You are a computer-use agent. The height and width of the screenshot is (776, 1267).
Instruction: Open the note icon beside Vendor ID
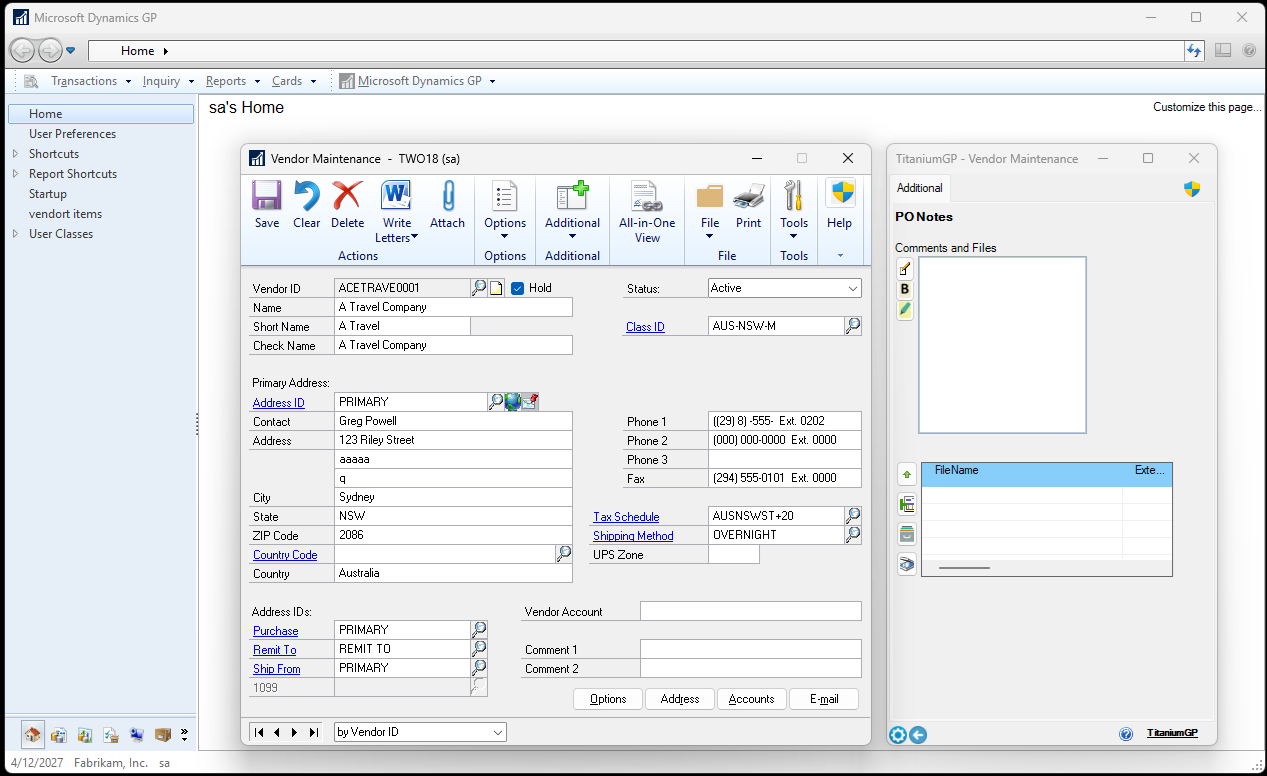[x=496, y=288]
